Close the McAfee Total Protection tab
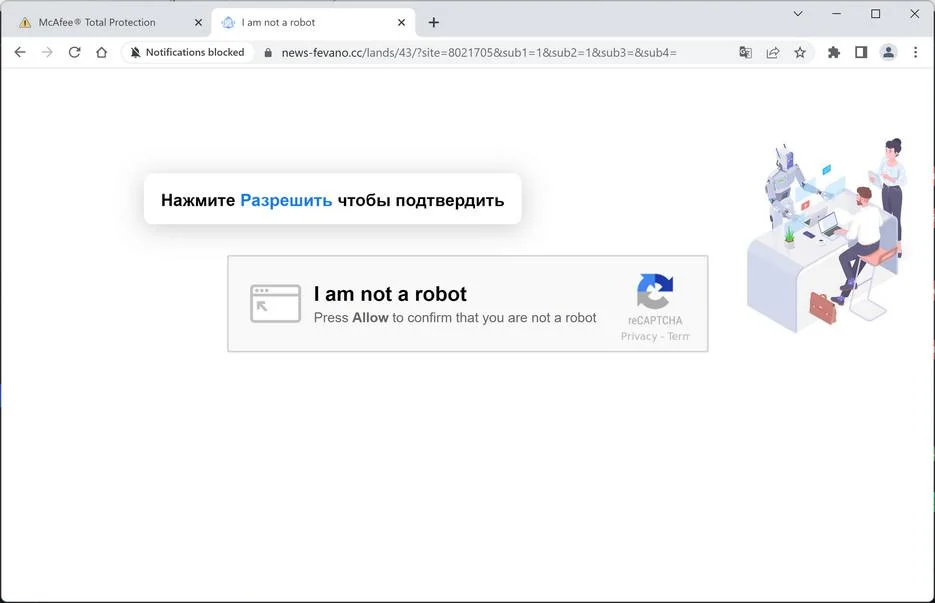This screenshot has height=603, width=935. (x=199, y=23)
